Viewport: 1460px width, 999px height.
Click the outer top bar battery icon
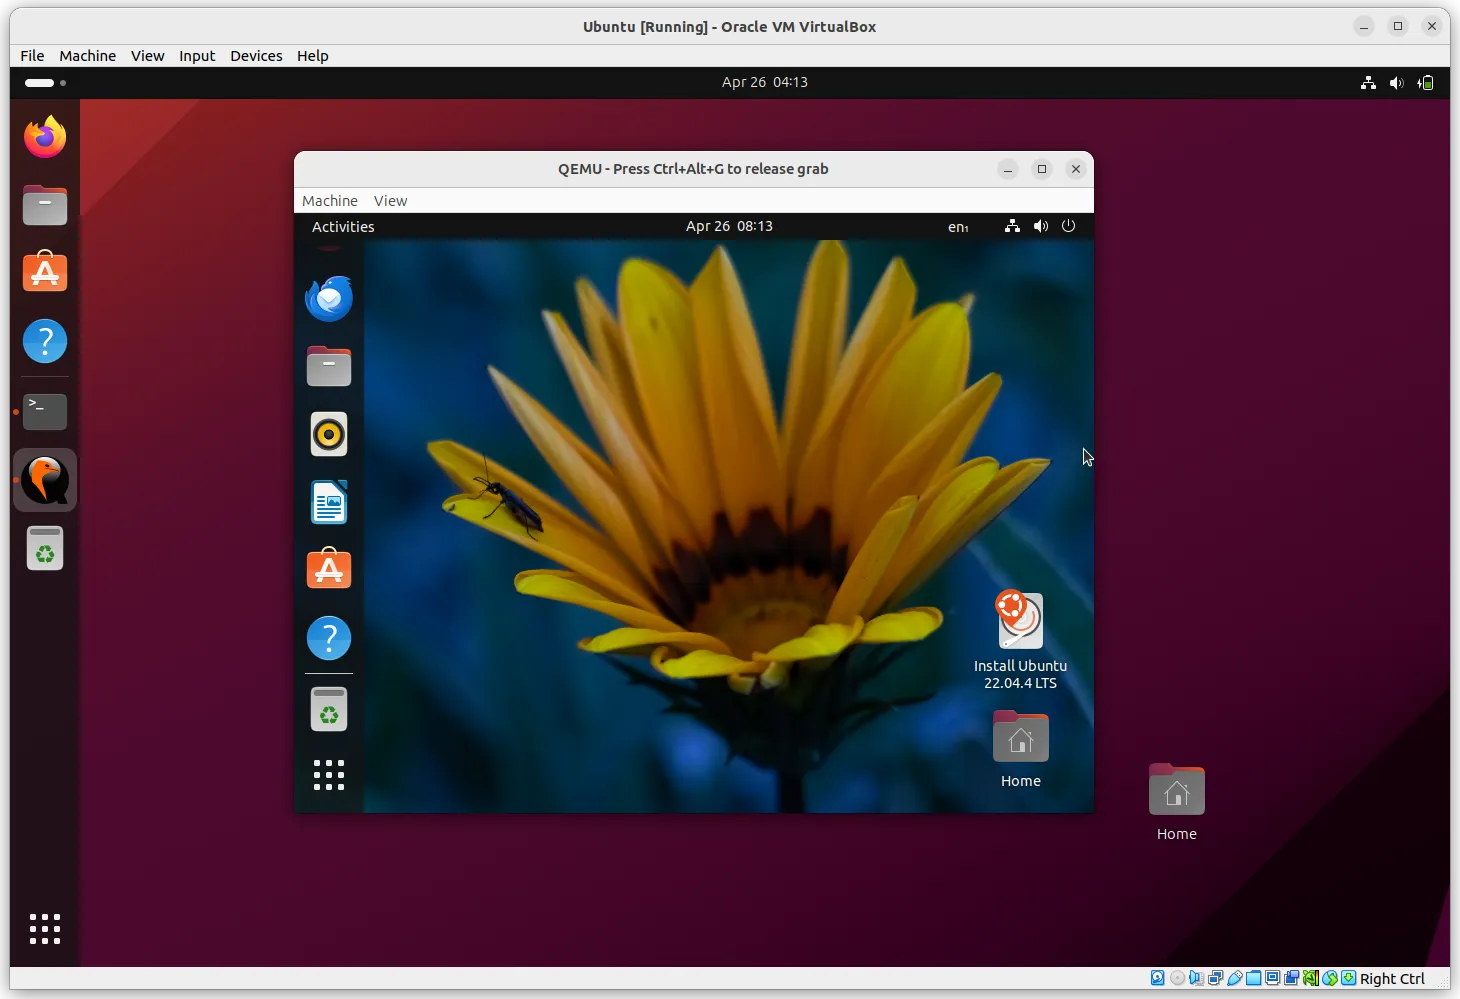[x=1426, y=83]
